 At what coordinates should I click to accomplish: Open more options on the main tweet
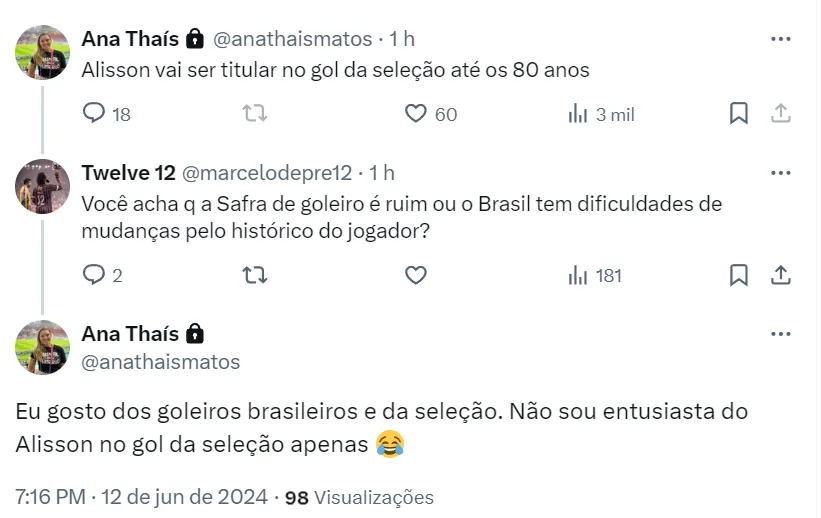click(x=781, y=334)
